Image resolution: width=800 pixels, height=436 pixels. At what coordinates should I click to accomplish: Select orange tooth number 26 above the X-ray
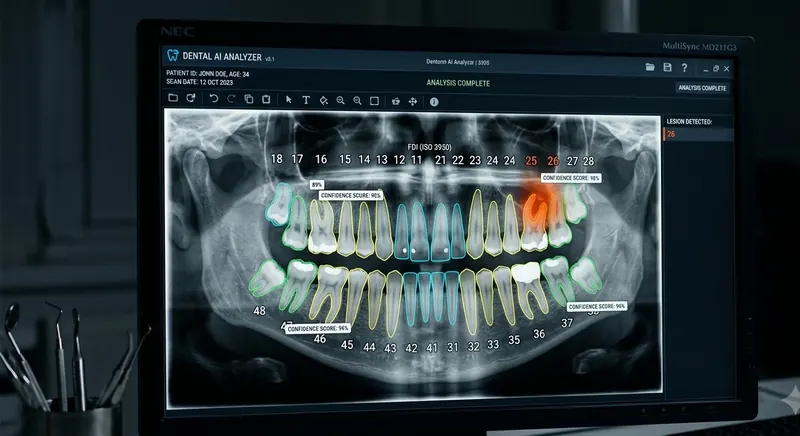(553, 161)
